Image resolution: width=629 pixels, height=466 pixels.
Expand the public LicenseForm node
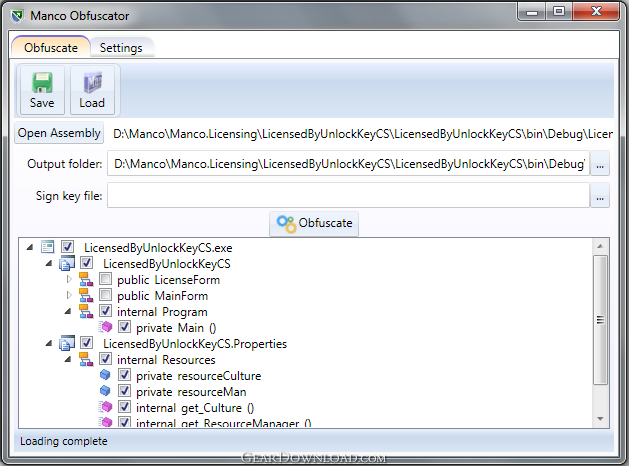69,279
